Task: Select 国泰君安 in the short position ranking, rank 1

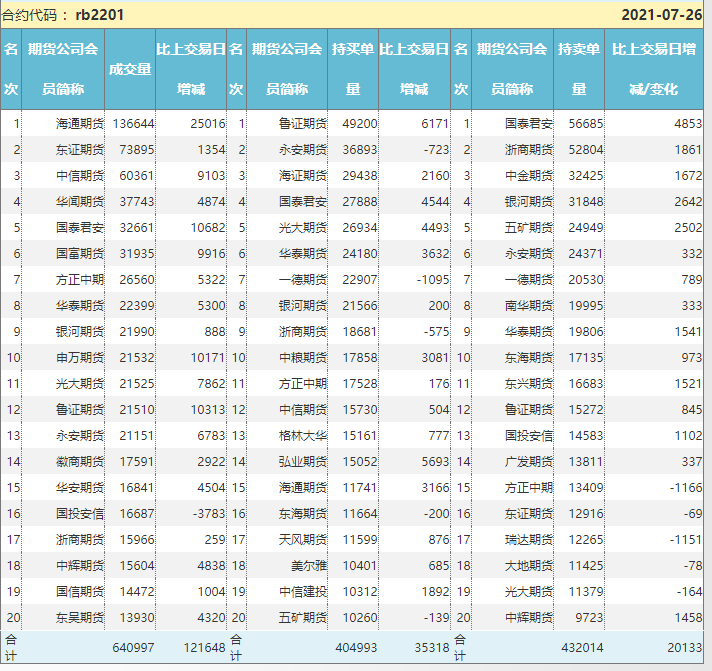Action: 529,124
